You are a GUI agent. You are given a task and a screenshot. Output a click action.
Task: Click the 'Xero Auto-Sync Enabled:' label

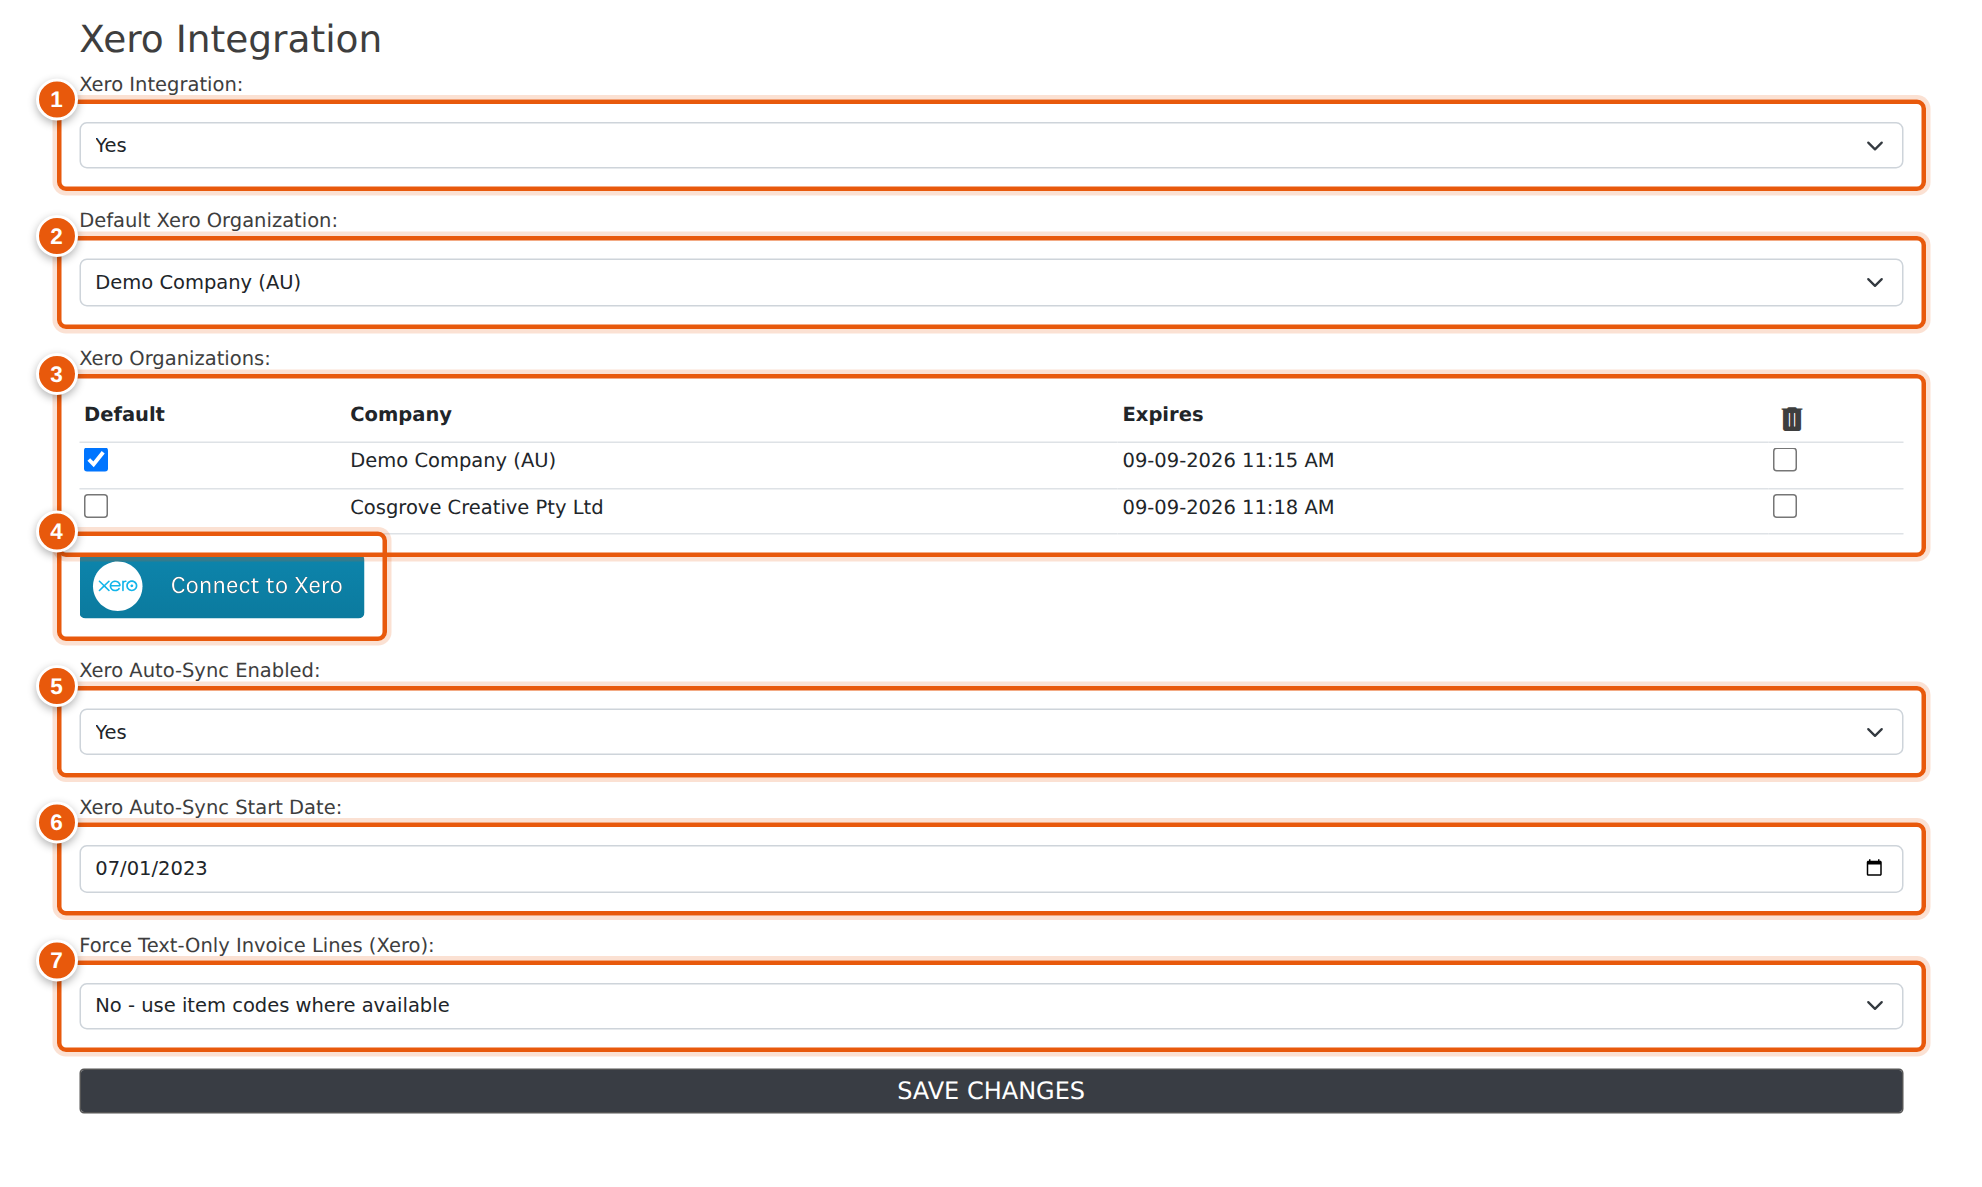[x=200, y=670]
